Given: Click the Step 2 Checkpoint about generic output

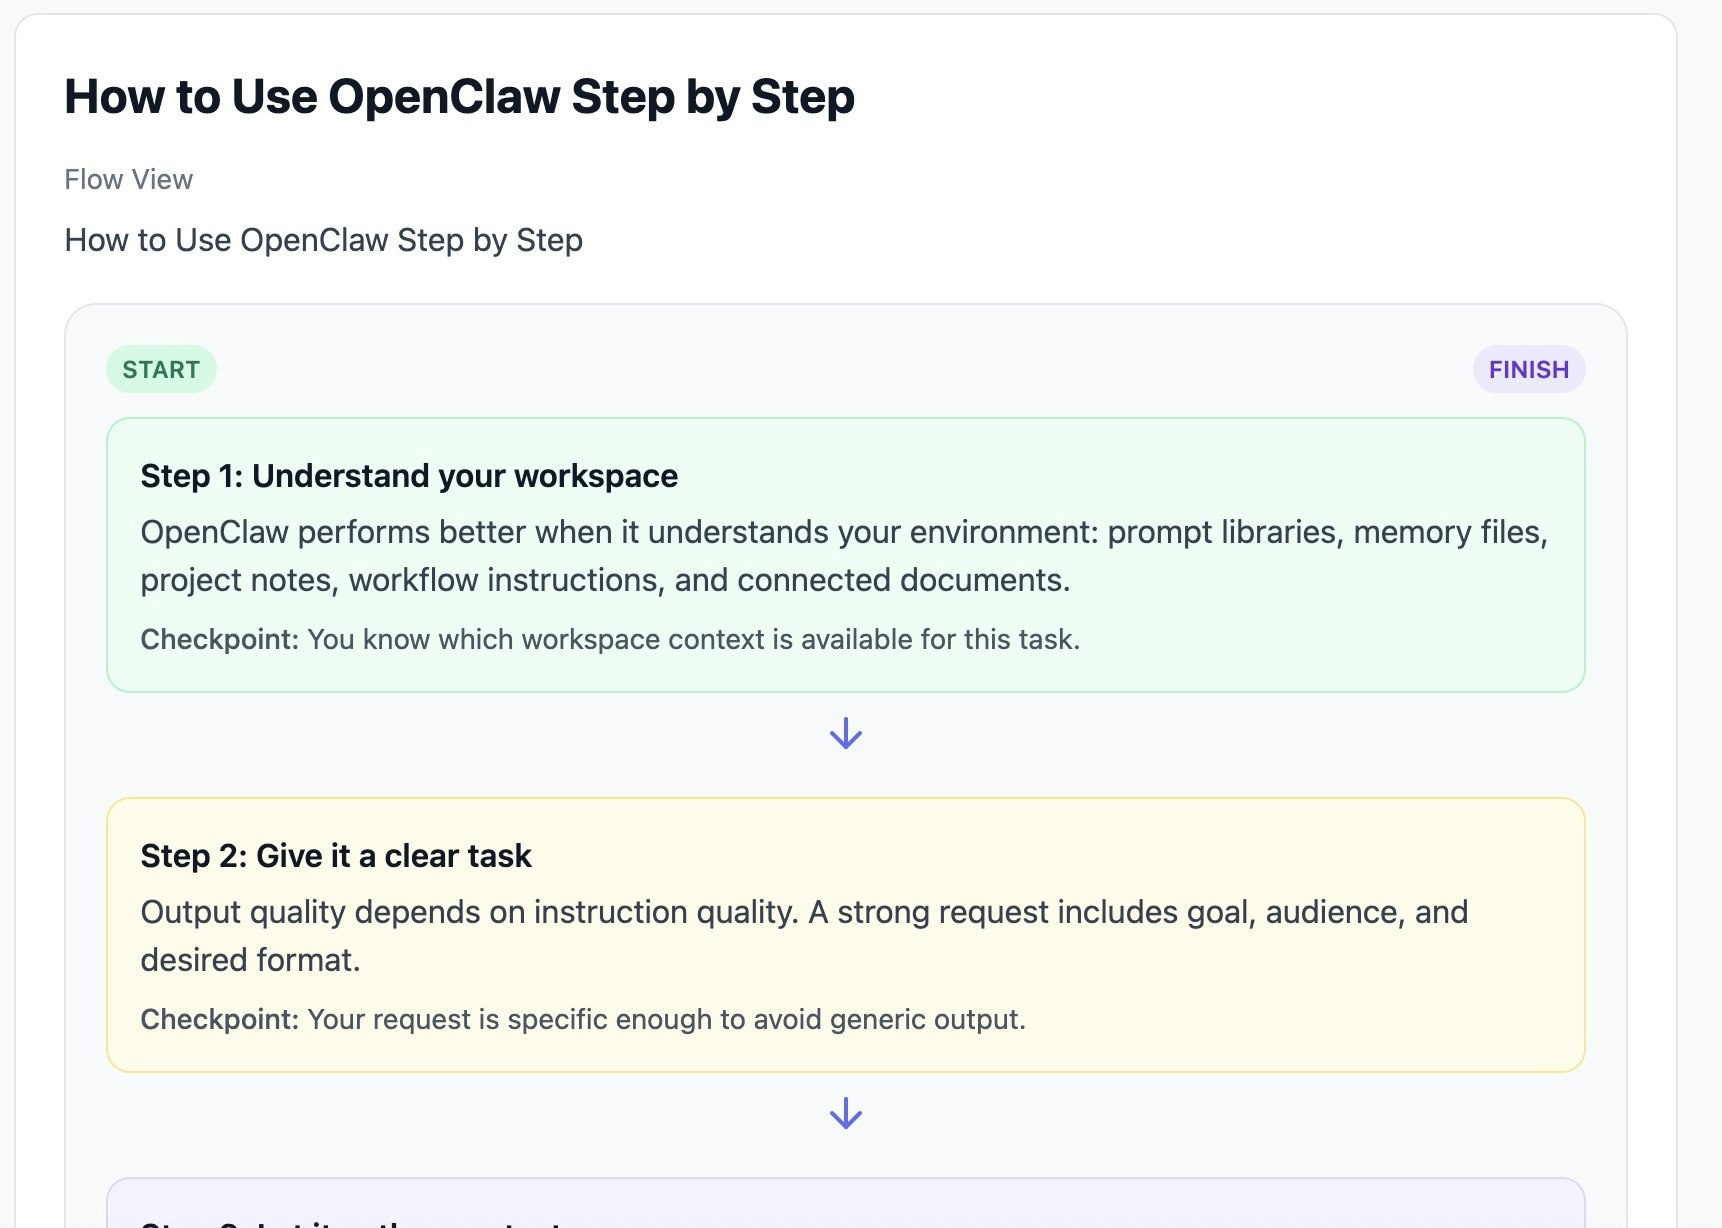Looking at the screenshot, I should 583,1019.
